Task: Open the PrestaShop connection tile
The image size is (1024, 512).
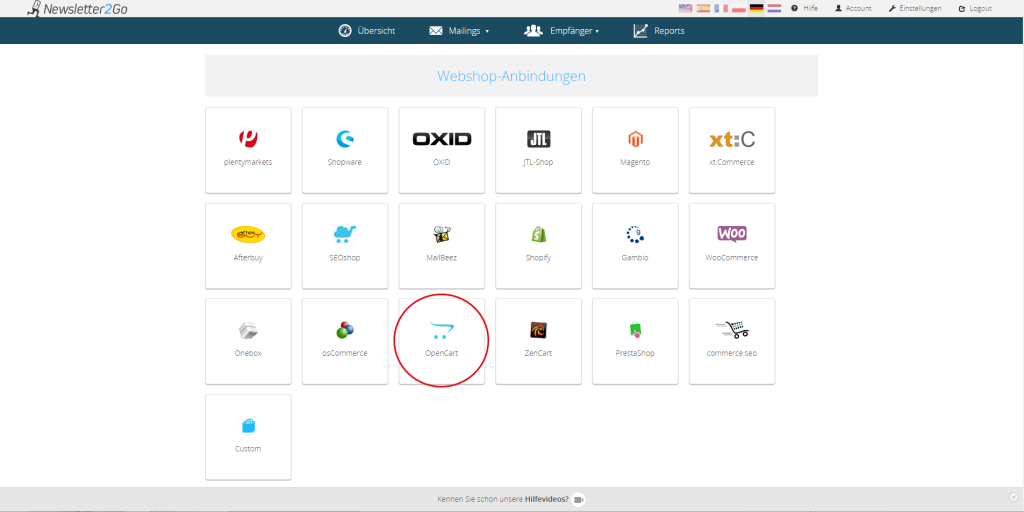Action: click(635, 341)
